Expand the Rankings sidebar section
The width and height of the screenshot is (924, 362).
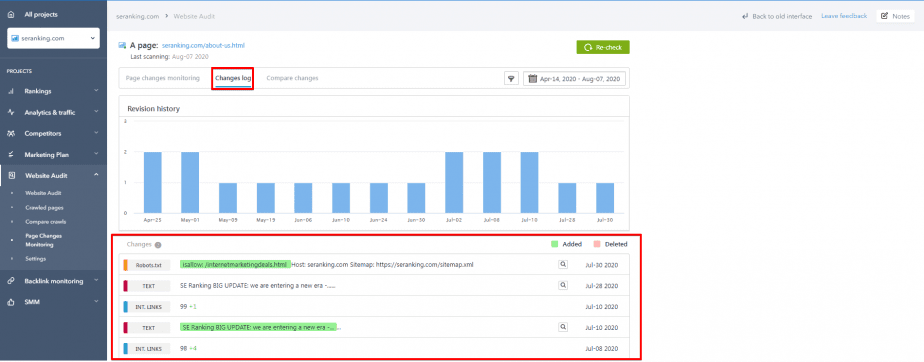click(53, 91)
